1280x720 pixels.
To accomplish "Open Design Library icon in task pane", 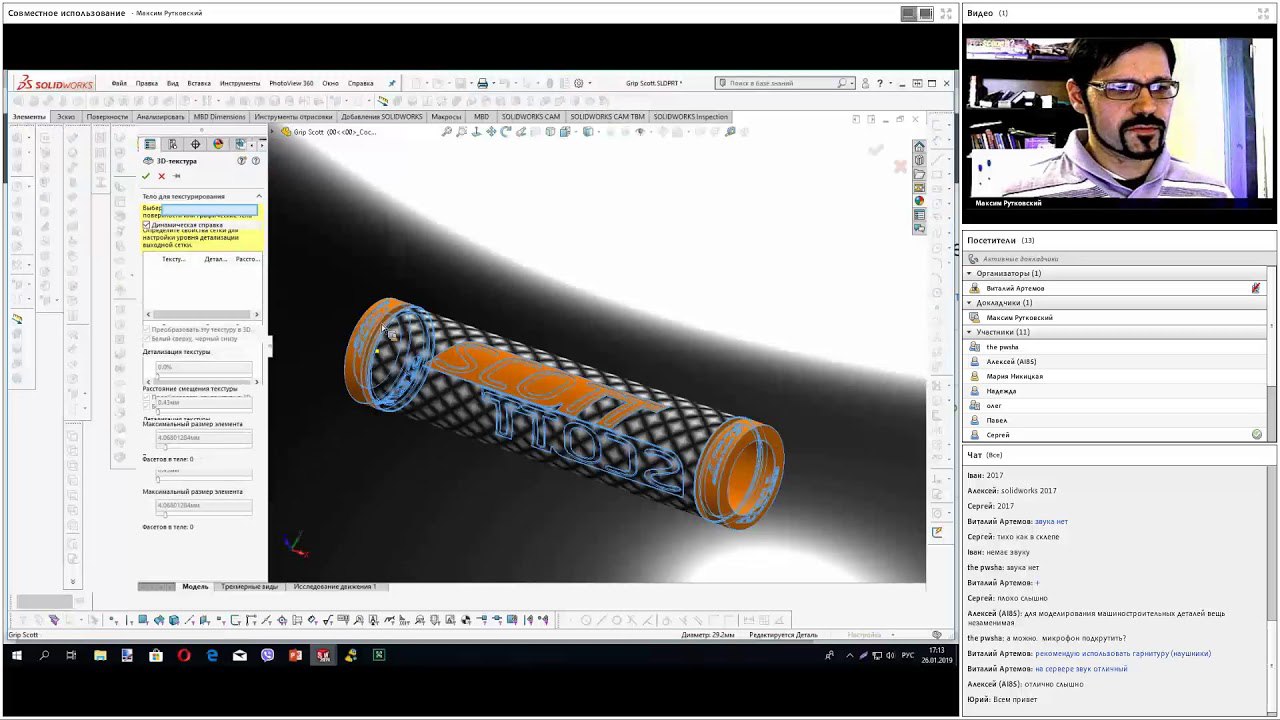I will (x=919, y=160).
